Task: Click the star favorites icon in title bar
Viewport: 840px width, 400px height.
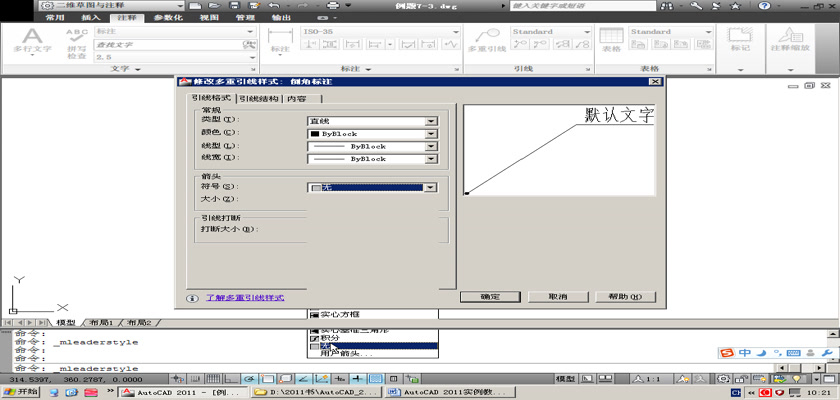Action: point(736,6)
